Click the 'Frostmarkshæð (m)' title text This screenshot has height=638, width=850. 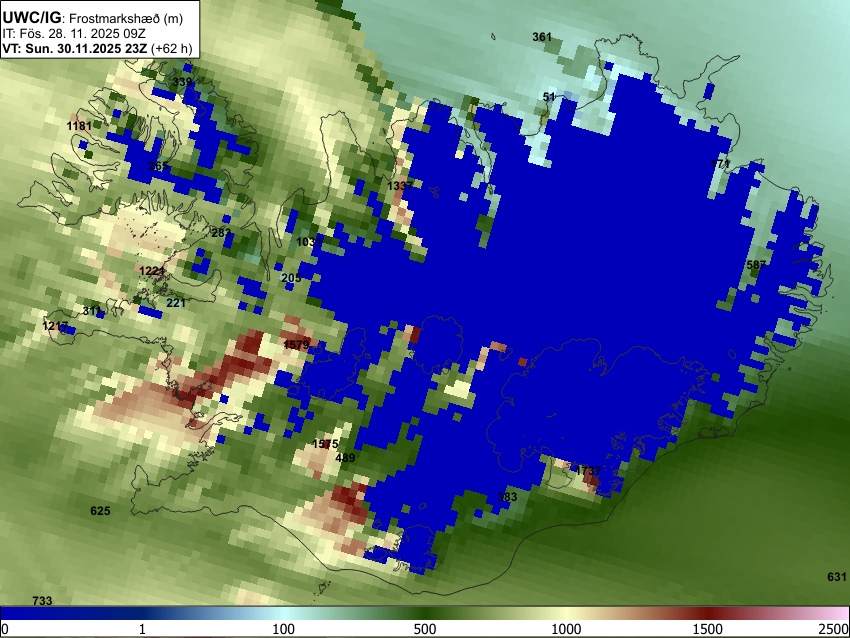[x=126, y=18]
